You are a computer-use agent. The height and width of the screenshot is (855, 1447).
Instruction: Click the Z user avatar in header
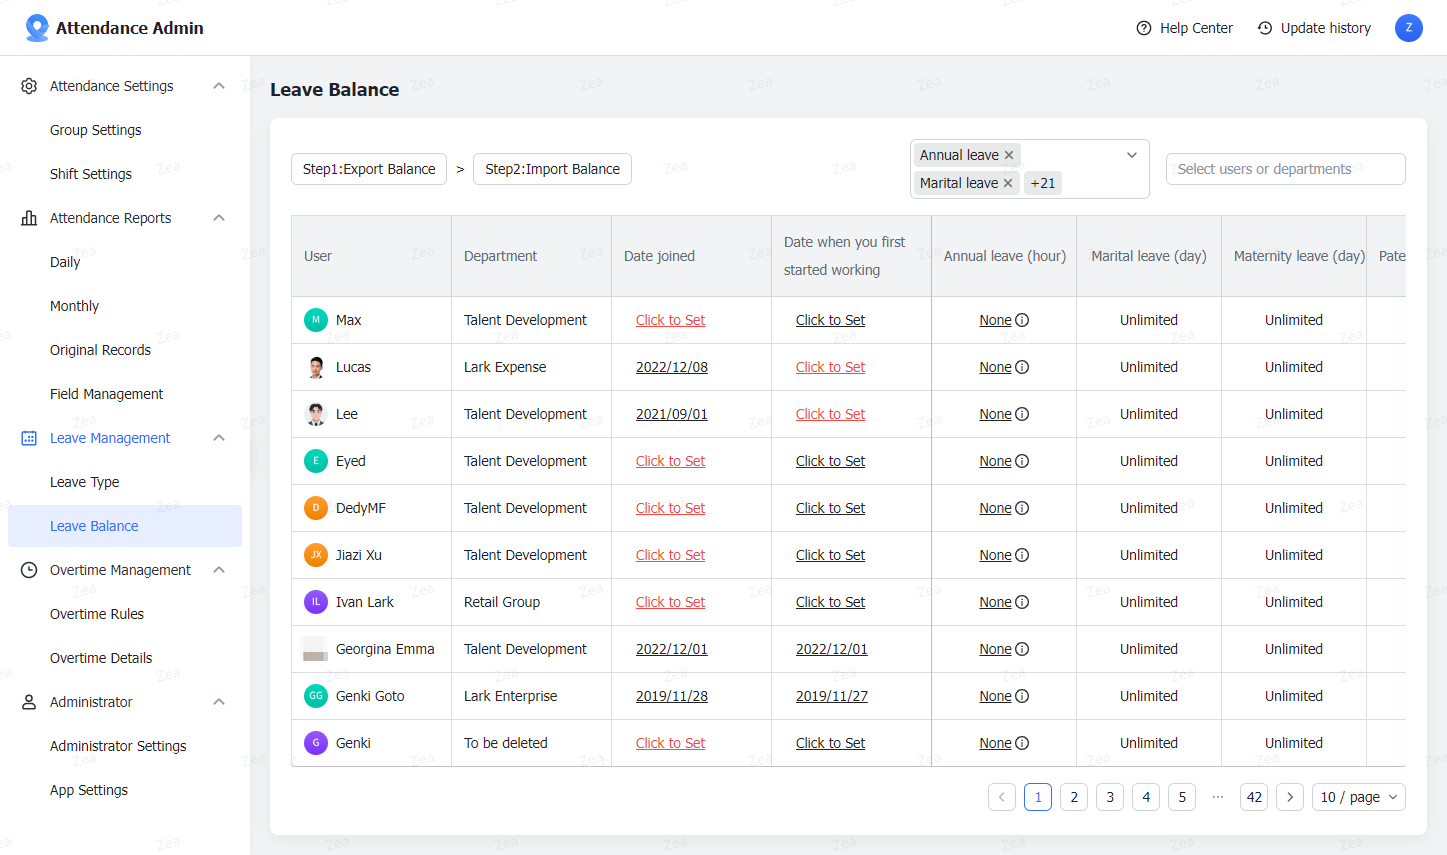point(1408,28)
